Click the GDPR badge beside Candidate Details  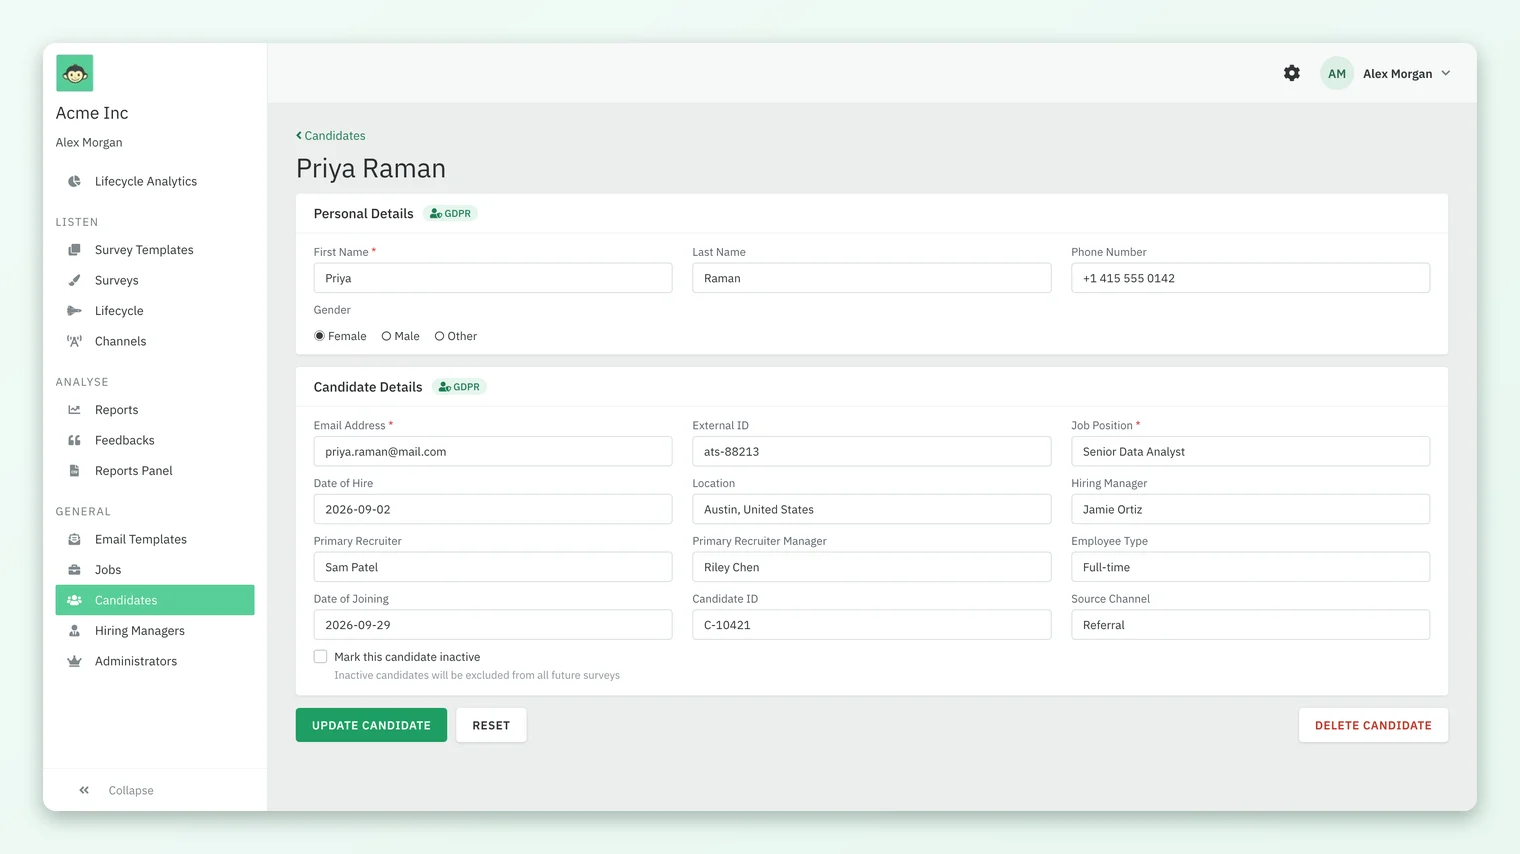460,387
